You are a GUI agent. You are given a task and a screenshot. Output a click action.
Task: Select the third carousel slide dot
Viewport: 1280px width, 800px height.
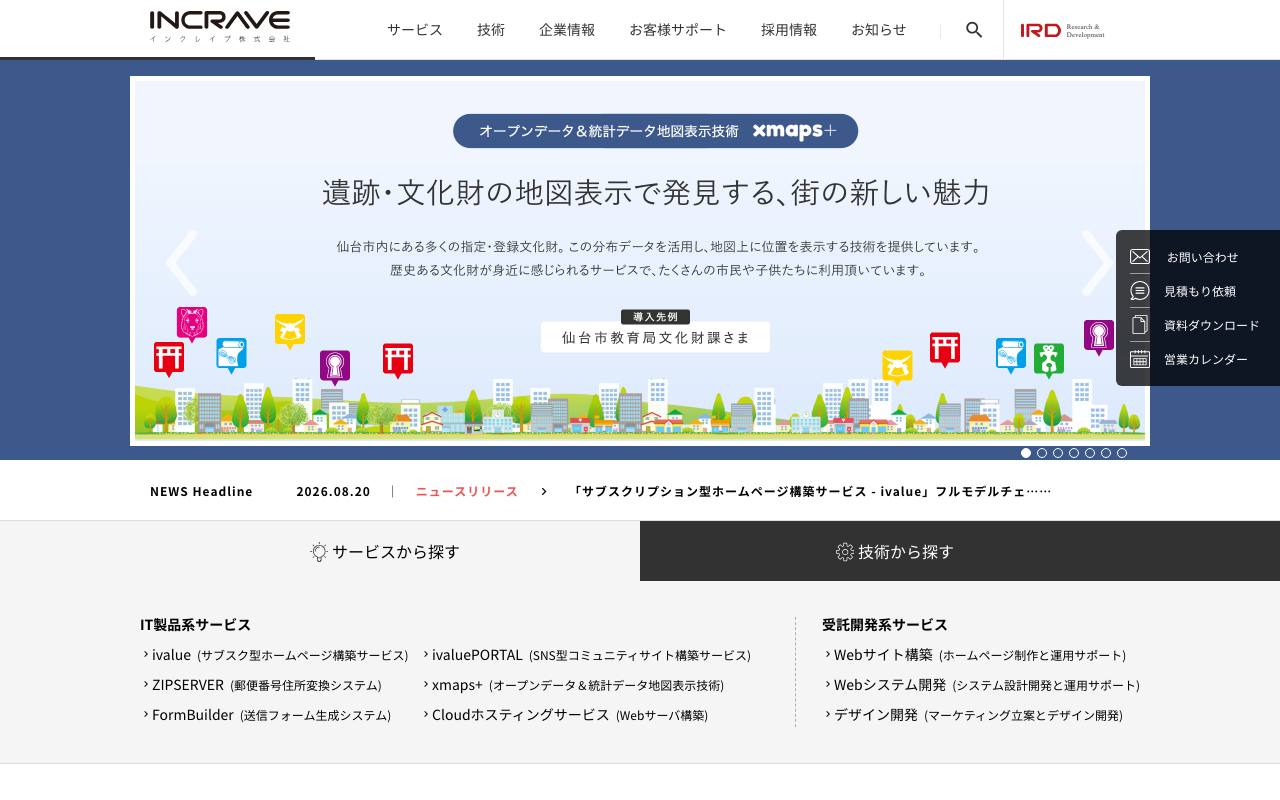1058,453
